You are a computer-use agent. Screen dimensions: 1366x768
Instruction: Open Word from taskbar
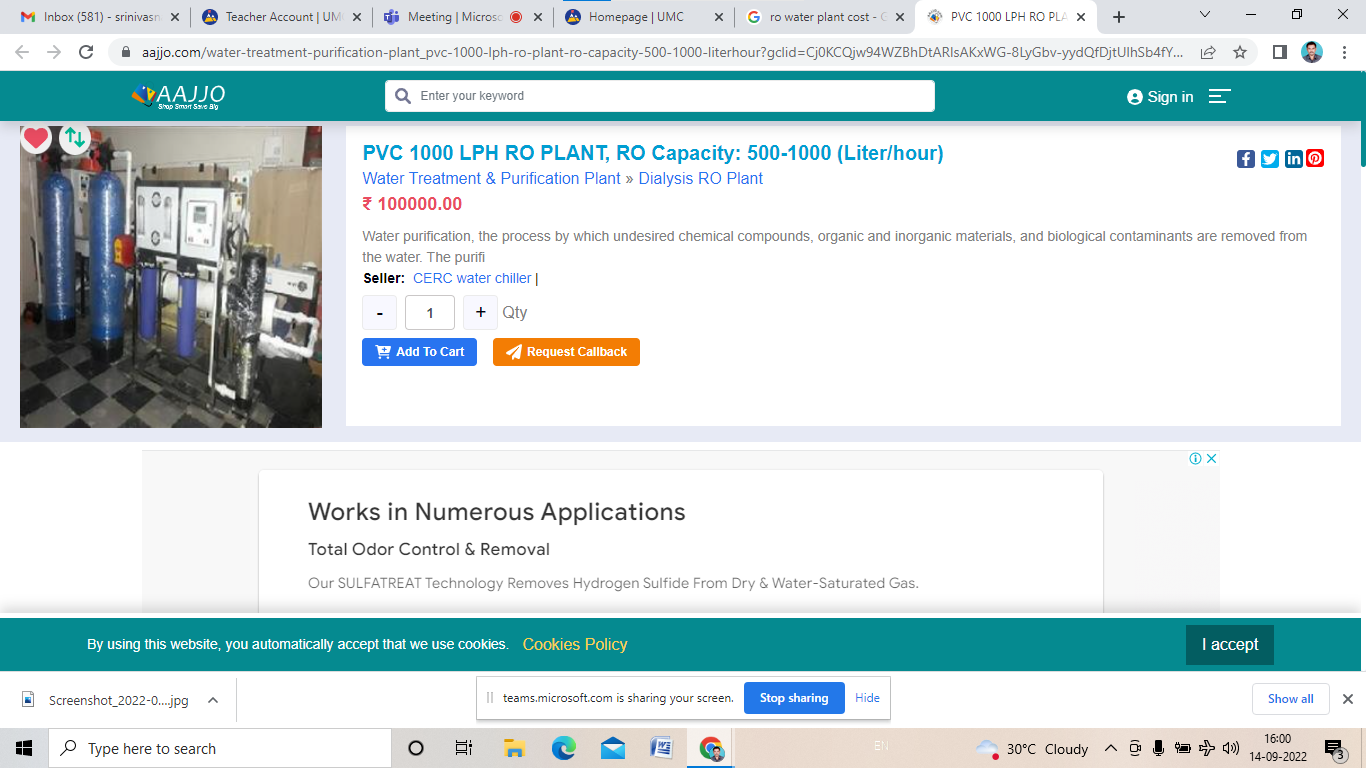point(661,748)
